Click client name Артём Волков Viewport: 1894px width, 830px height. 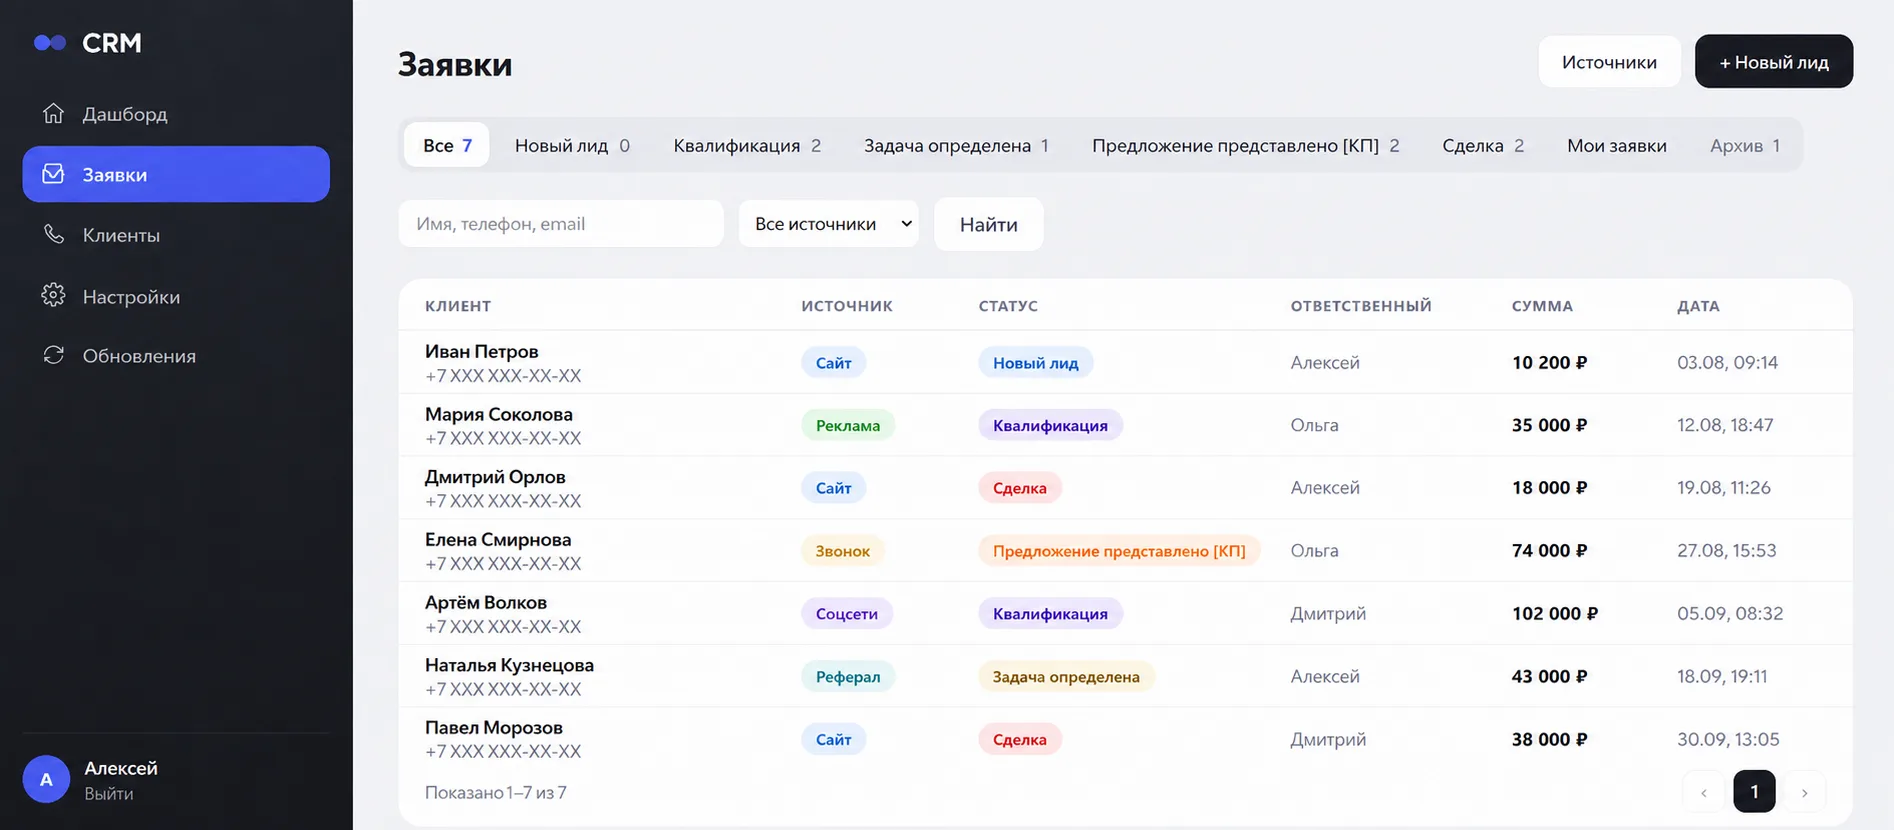pyautogui.click(x=486, y=603)
